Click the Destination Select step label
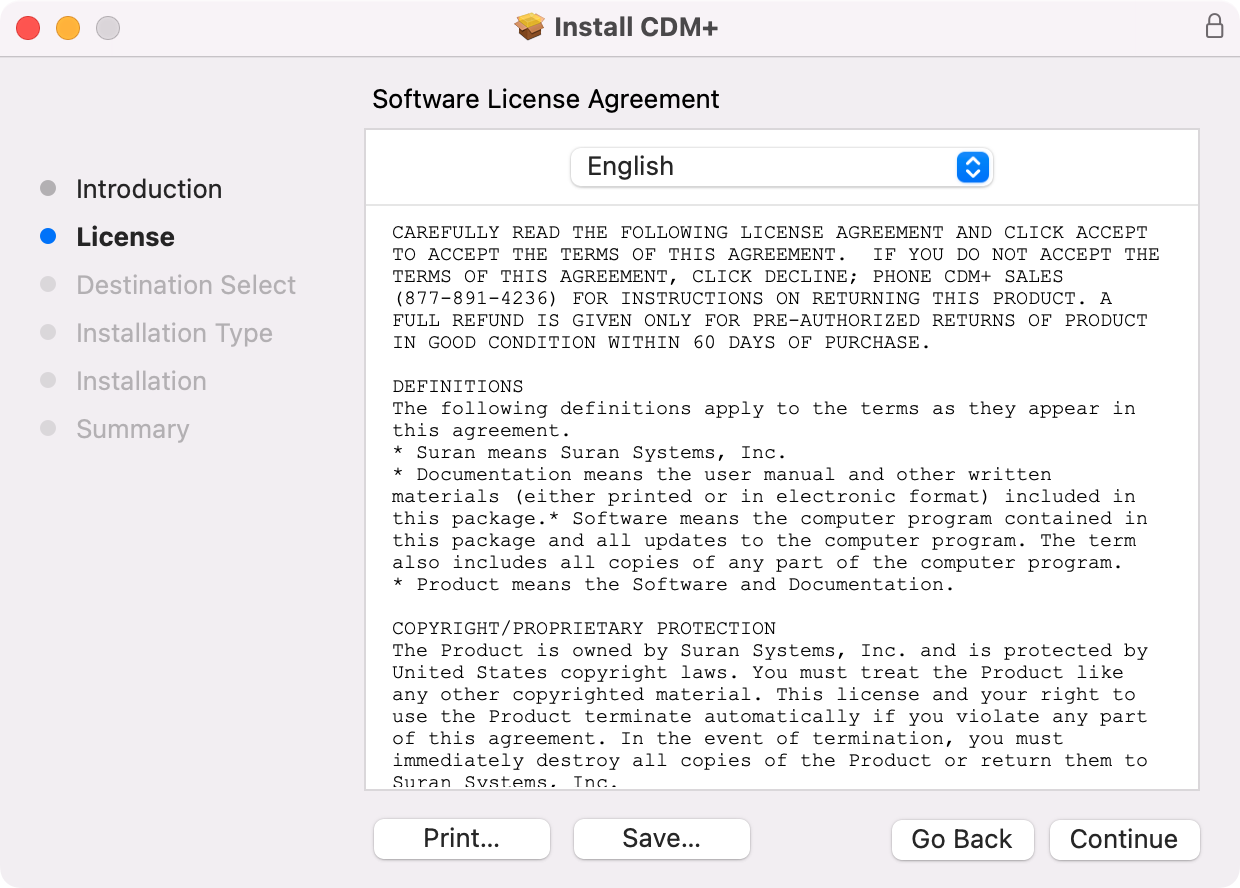 tap(186, 285)
